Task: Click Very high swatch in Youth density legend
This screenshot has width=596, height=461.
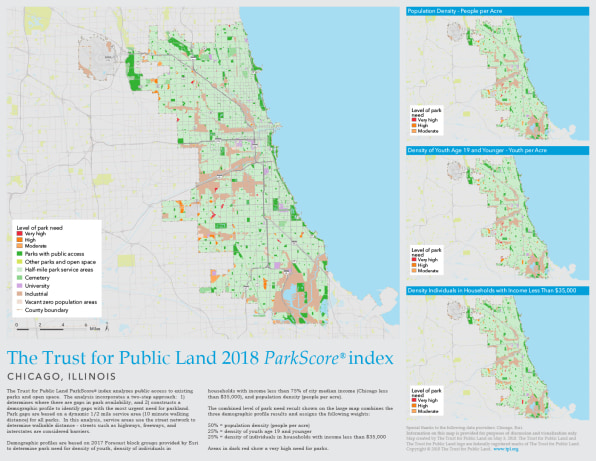Action: pyautogui.click(x=414, y=260)
